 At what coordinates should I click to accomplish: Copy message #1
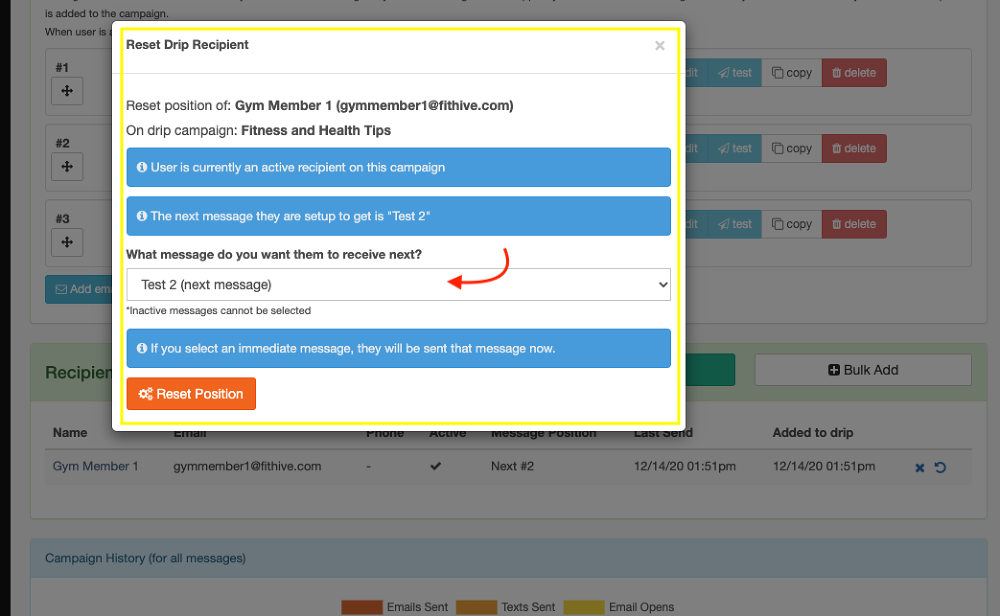(790, 73)
